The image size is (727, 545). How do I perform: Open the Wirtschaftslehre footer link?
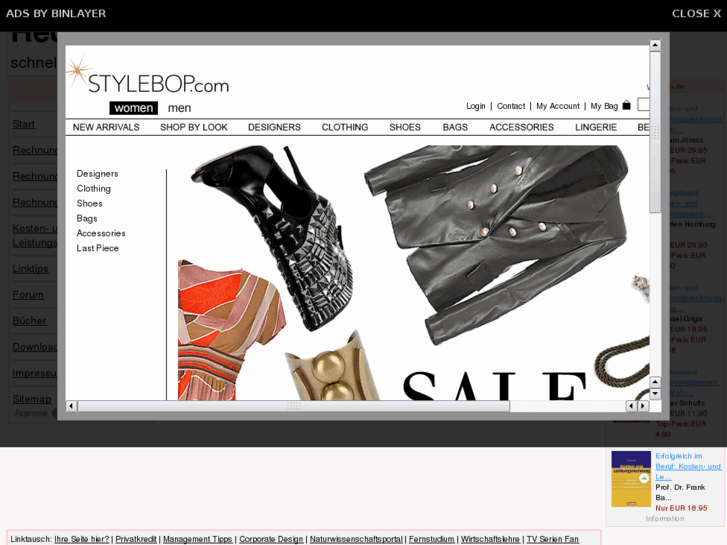[x=491, y=539]
